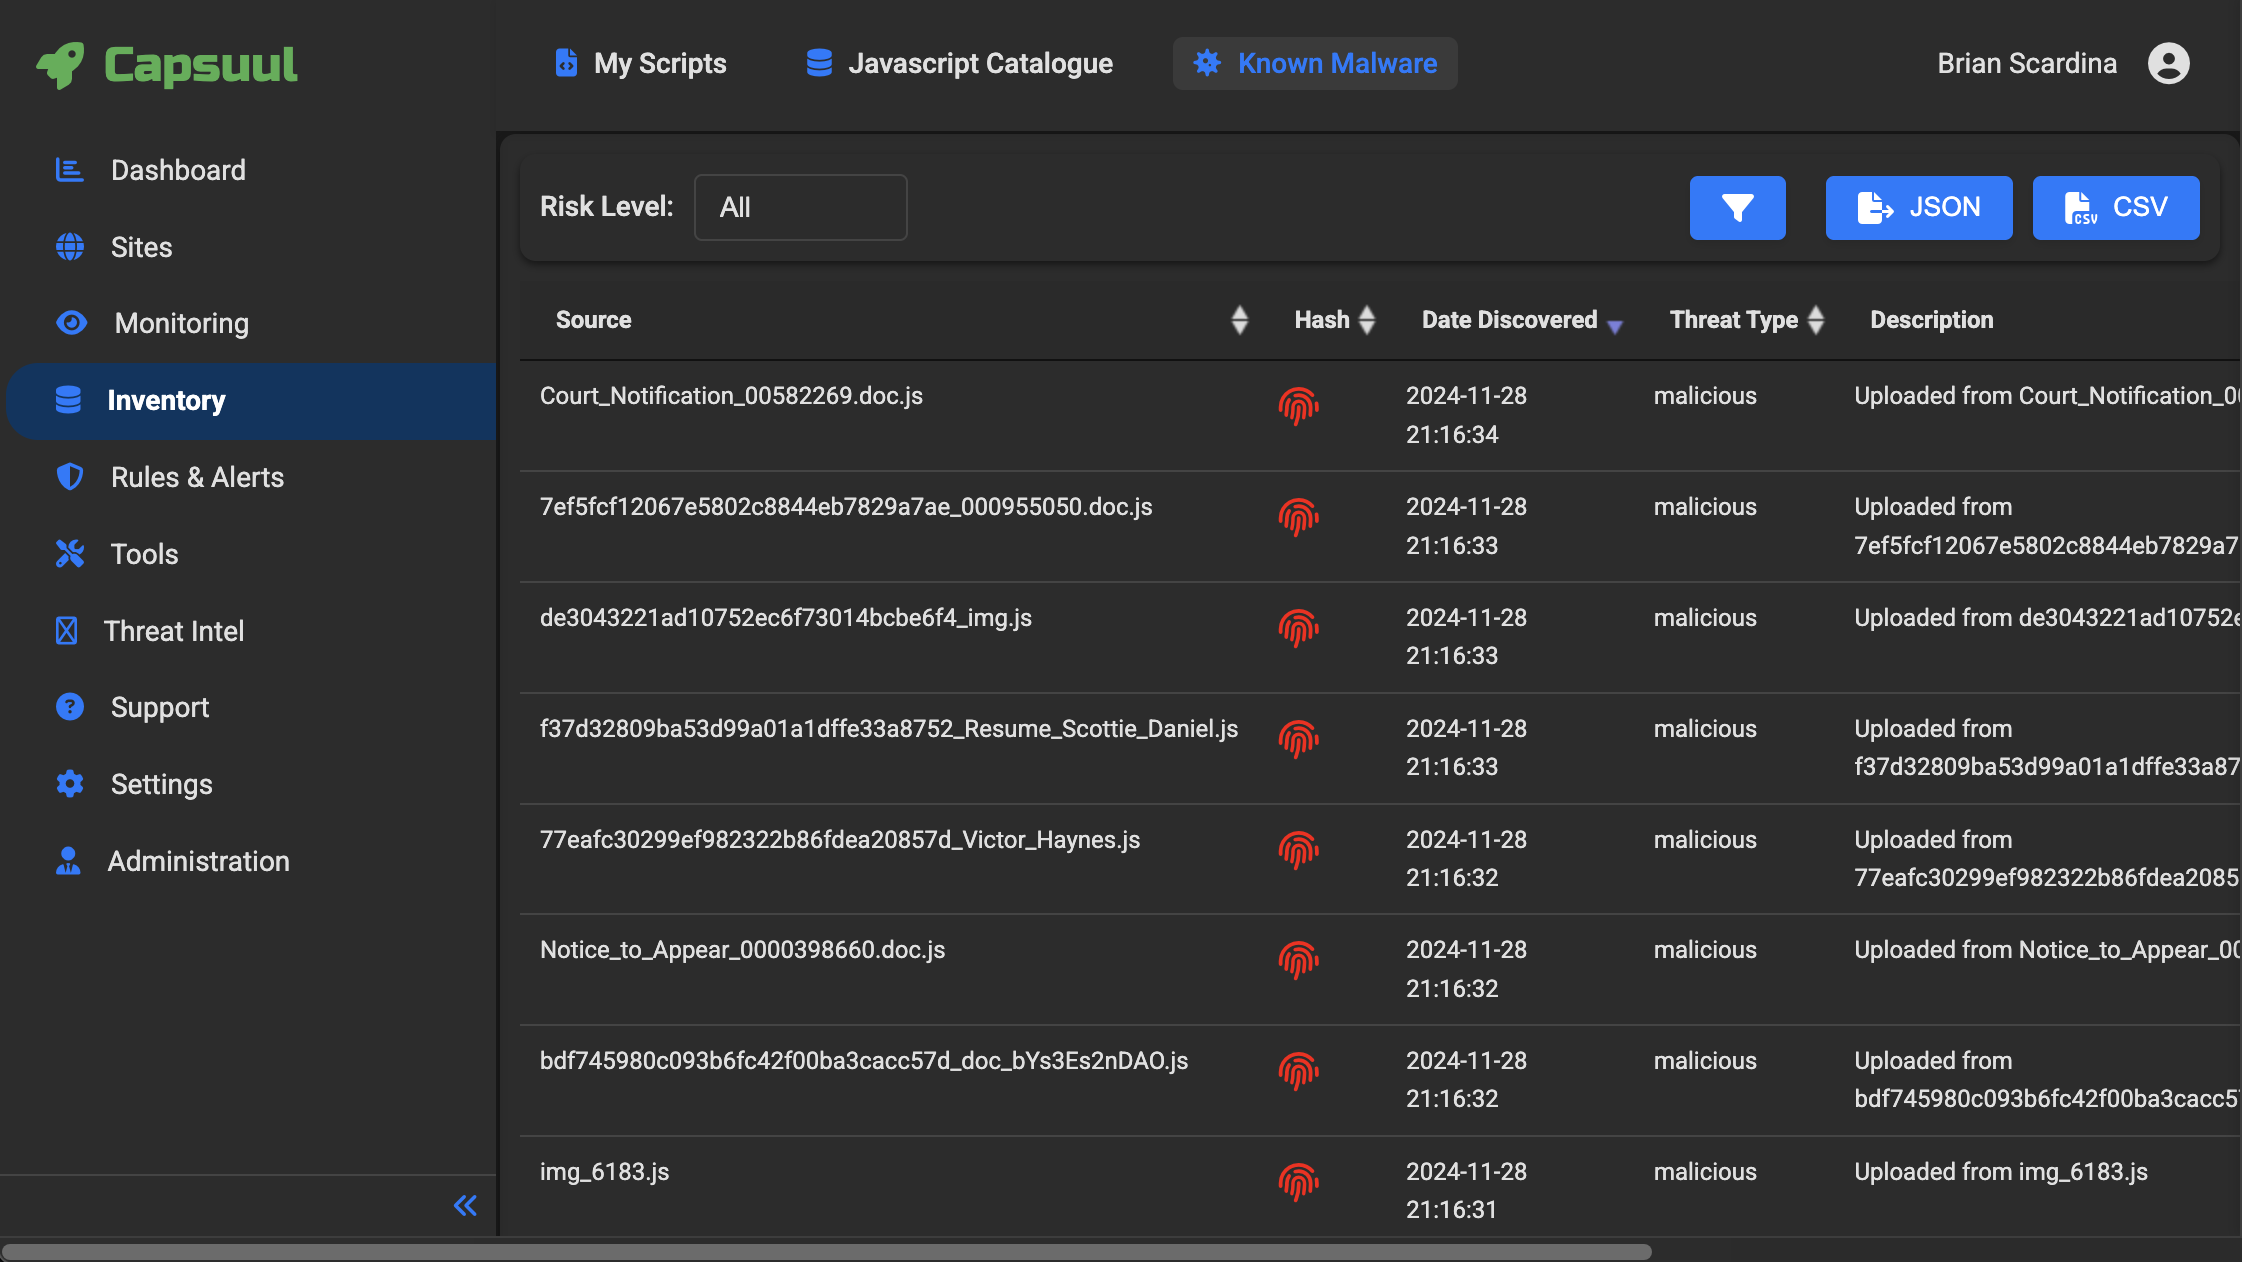Export the malware list as JSON
This screenshot has height=1262, width=2242.
[1918, 207]
